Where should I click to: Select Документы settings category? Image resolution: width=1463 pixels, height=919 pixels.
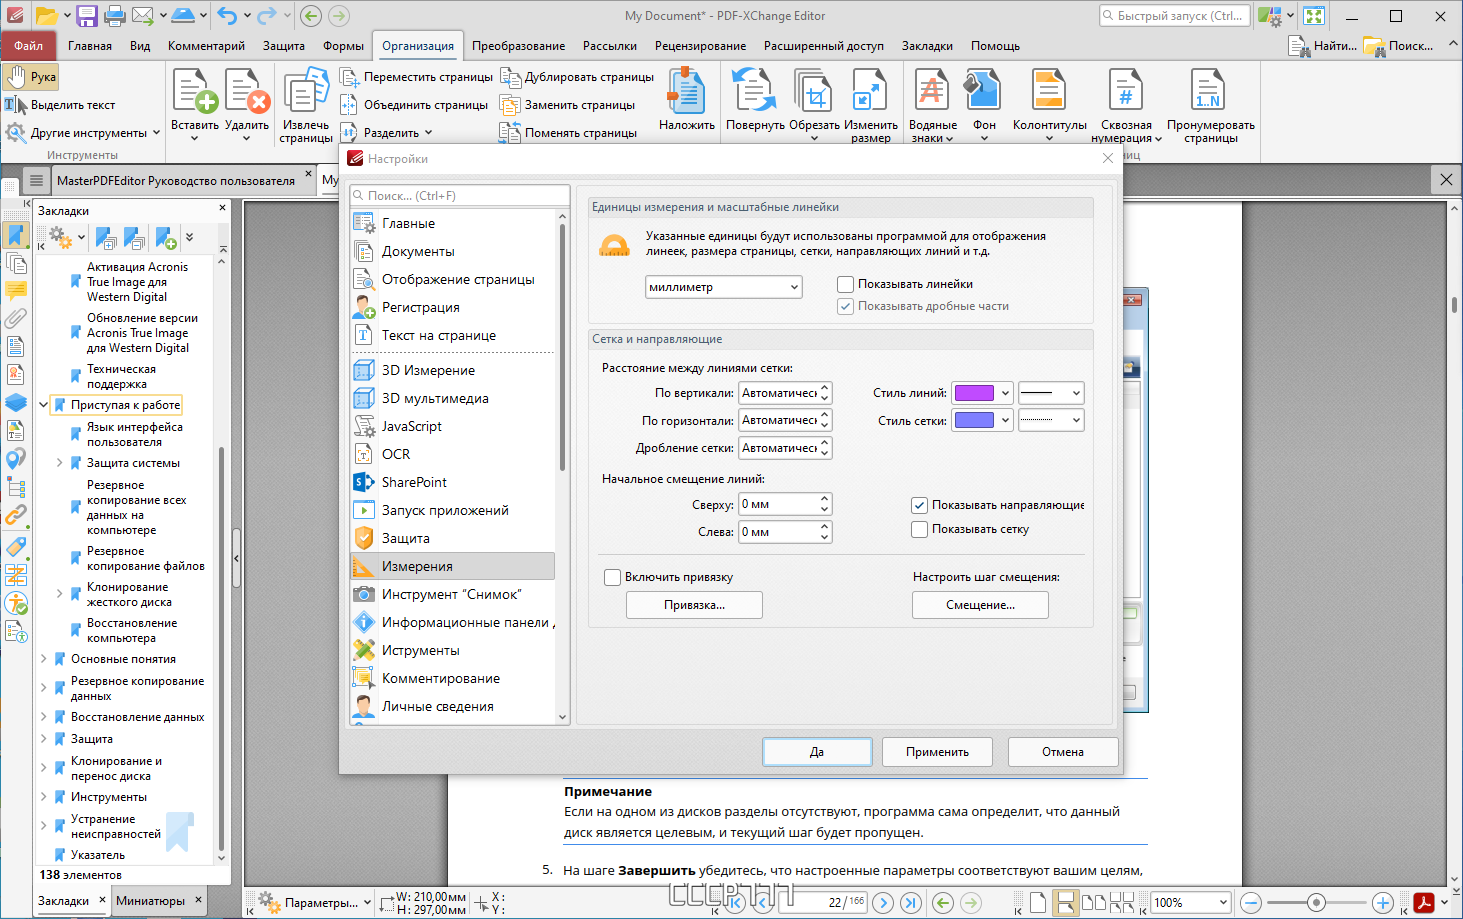click(x=452, y=251)
